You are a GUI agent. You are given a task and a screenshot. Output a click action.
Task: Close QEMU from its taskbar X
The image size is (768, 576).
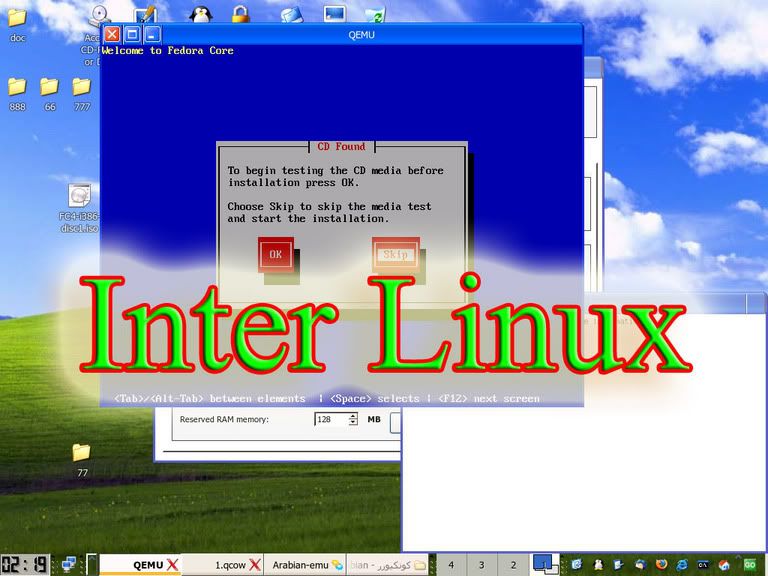[x=172, y=565]
